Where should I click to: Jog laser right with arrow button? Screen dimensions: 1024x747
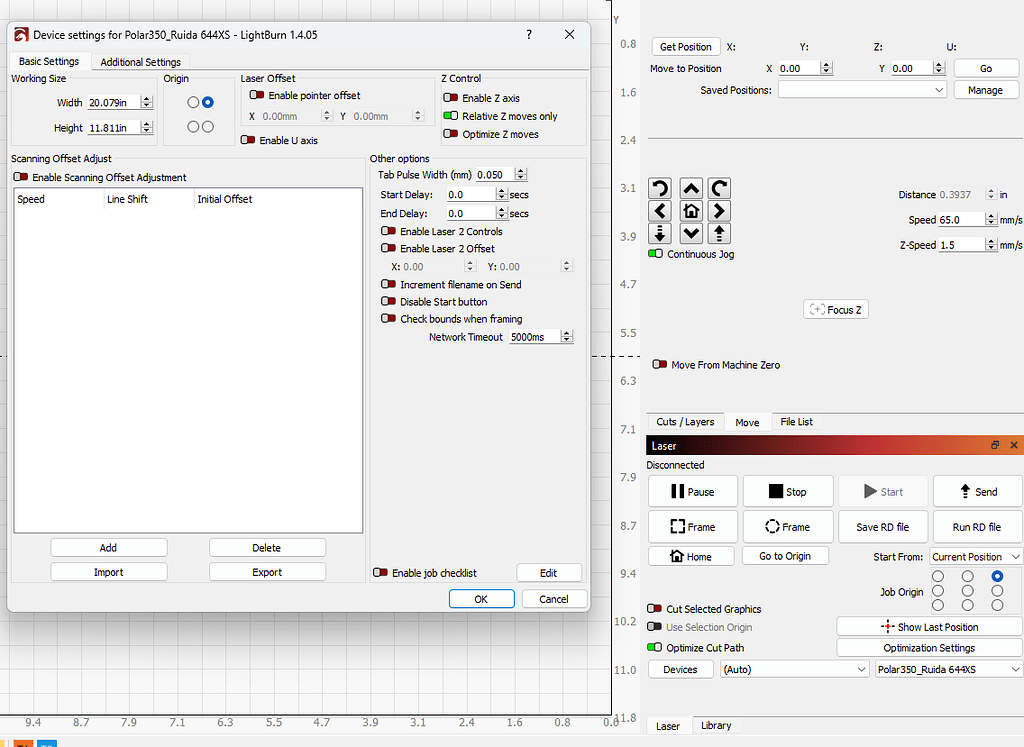click(x=720, y=211)
